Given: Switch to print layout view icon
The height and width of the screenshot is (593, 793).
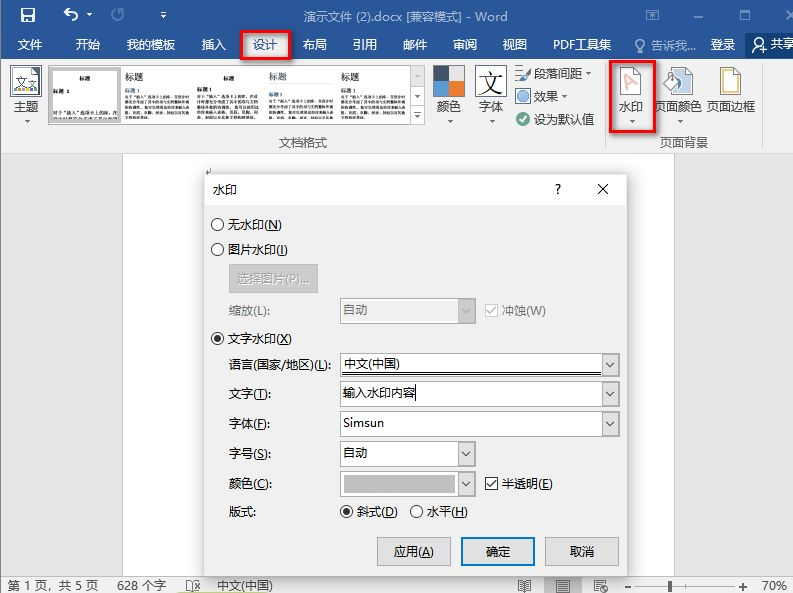Looking at the screenshot, I should click(562, 585).
